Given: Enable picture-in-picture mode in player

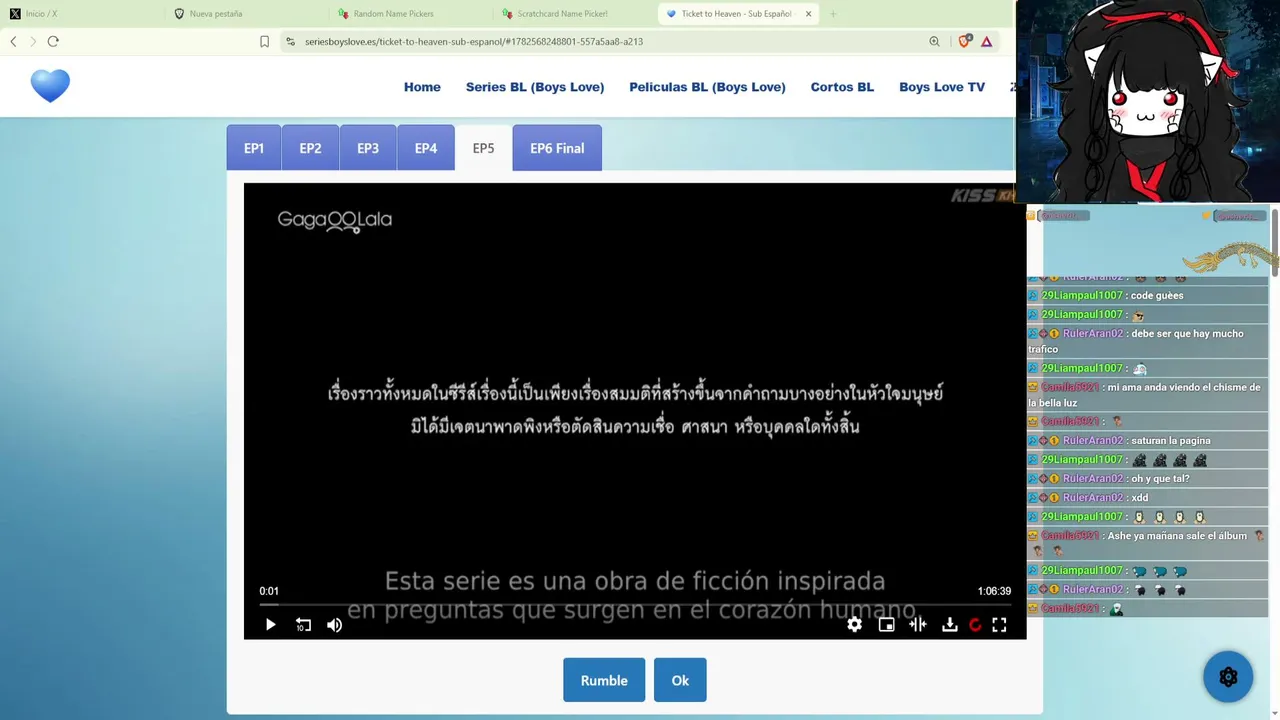Looking at the screenshot, I should coord(886,625).
